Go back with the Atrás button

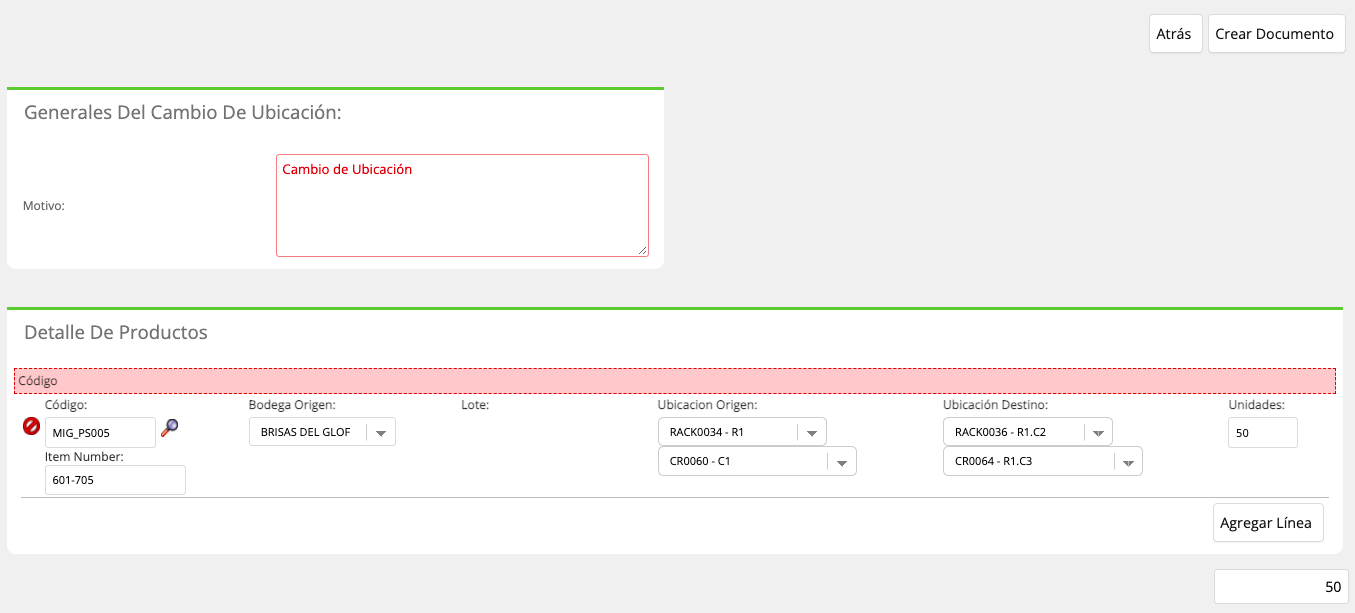pos(1175,34)
